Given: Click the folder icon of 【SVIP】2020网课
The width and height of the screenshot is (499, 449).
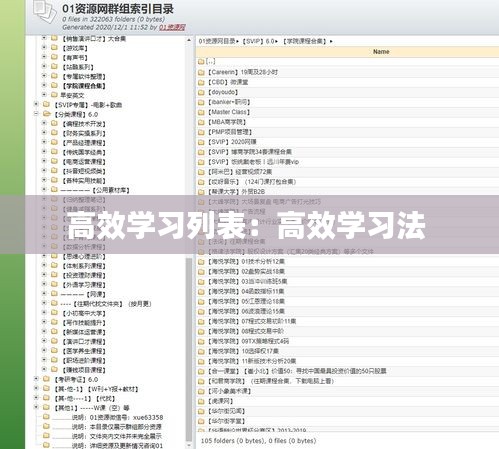Looking at the screenshot, I should click(201, 142).
